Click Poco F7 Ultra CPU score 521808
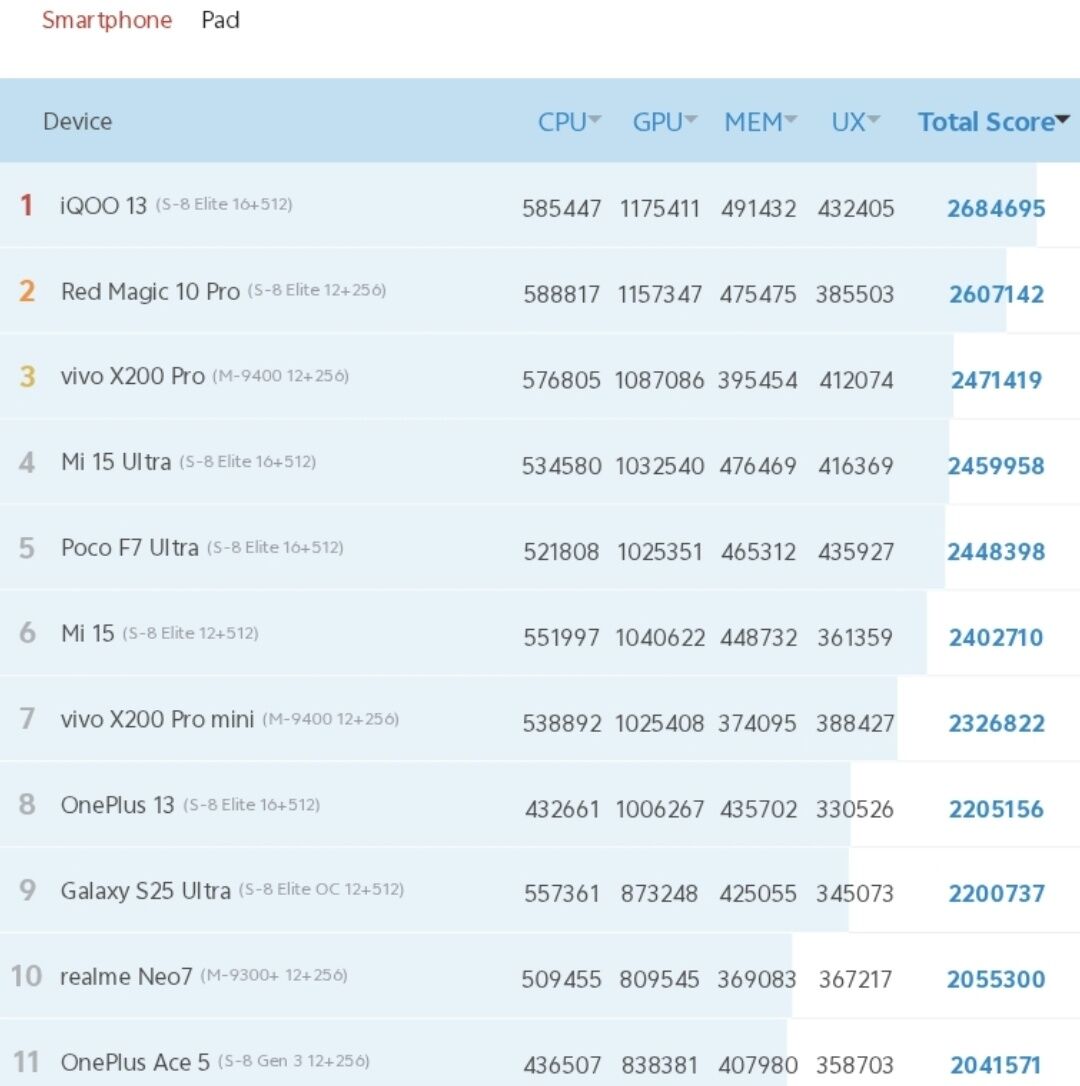Viewport: 1080px width, 1086px height. (x=561, y=552)
